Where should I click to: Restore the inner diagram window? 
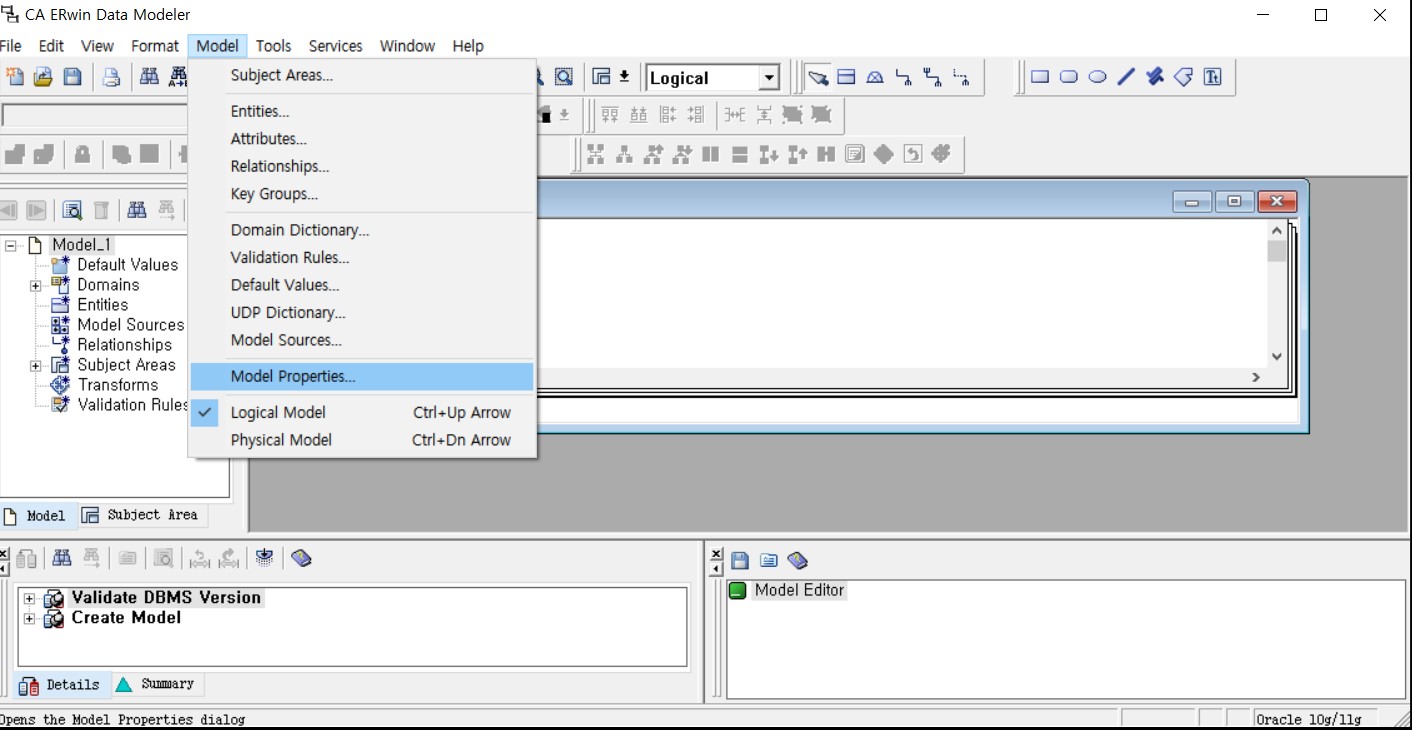(x=1234, y=202)
